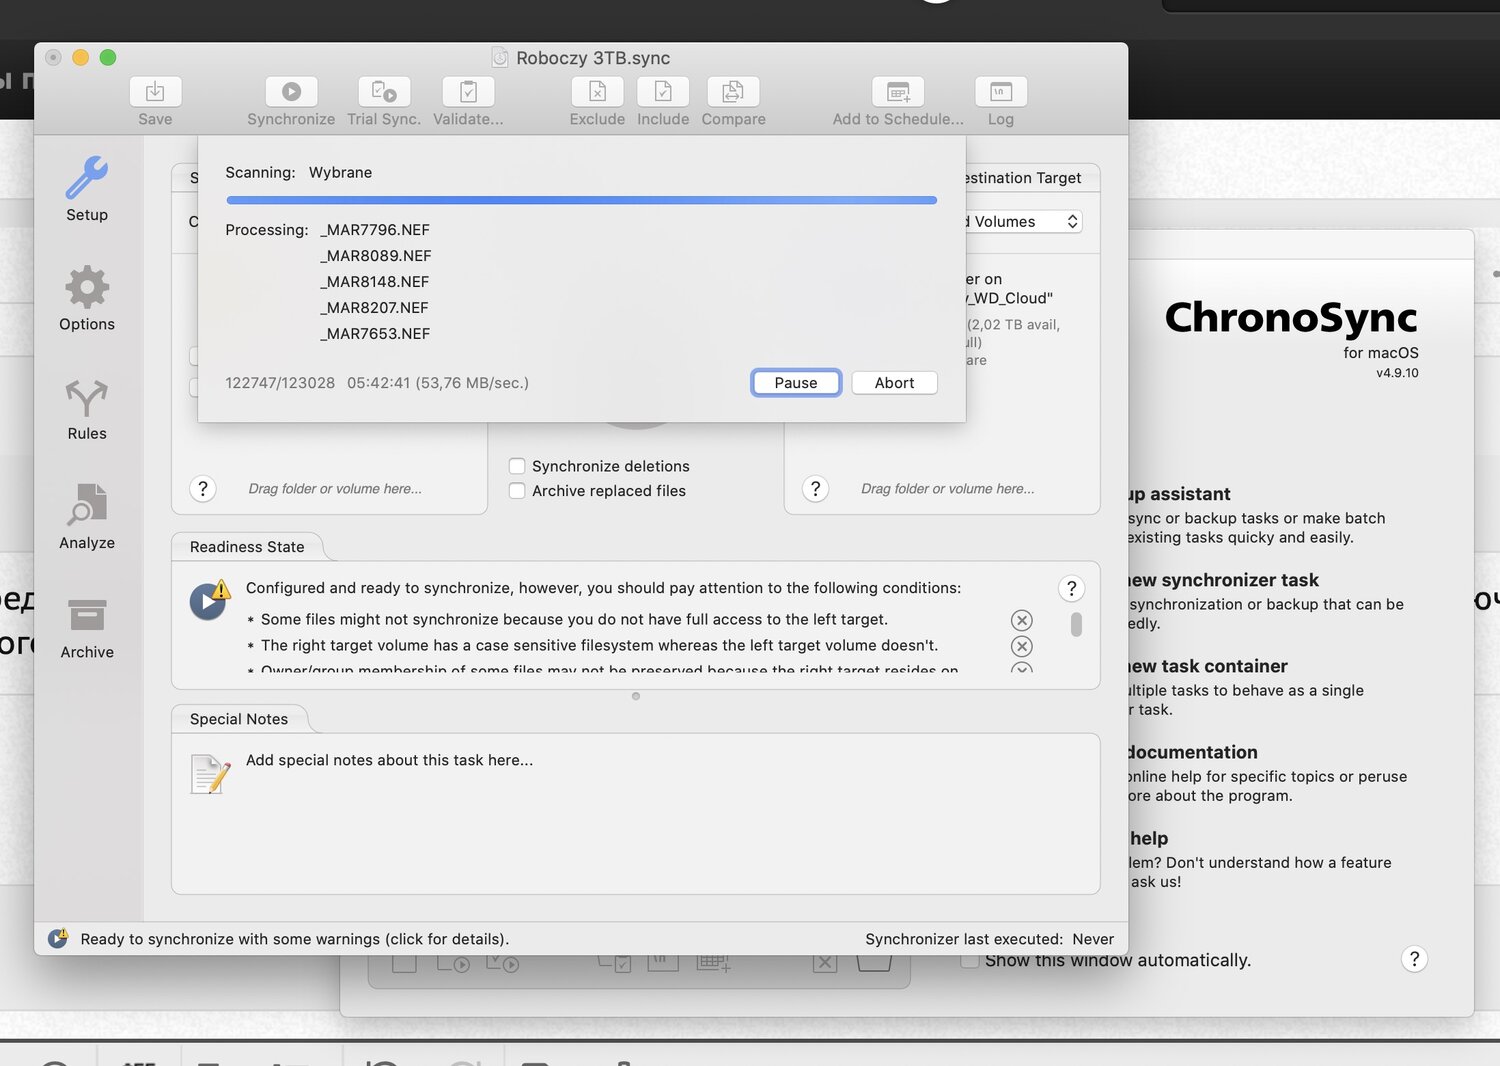Toggle Show this window automatically checkbox
The height and width of the screenshot is (1066, 1500).
[x=969, y=960]
